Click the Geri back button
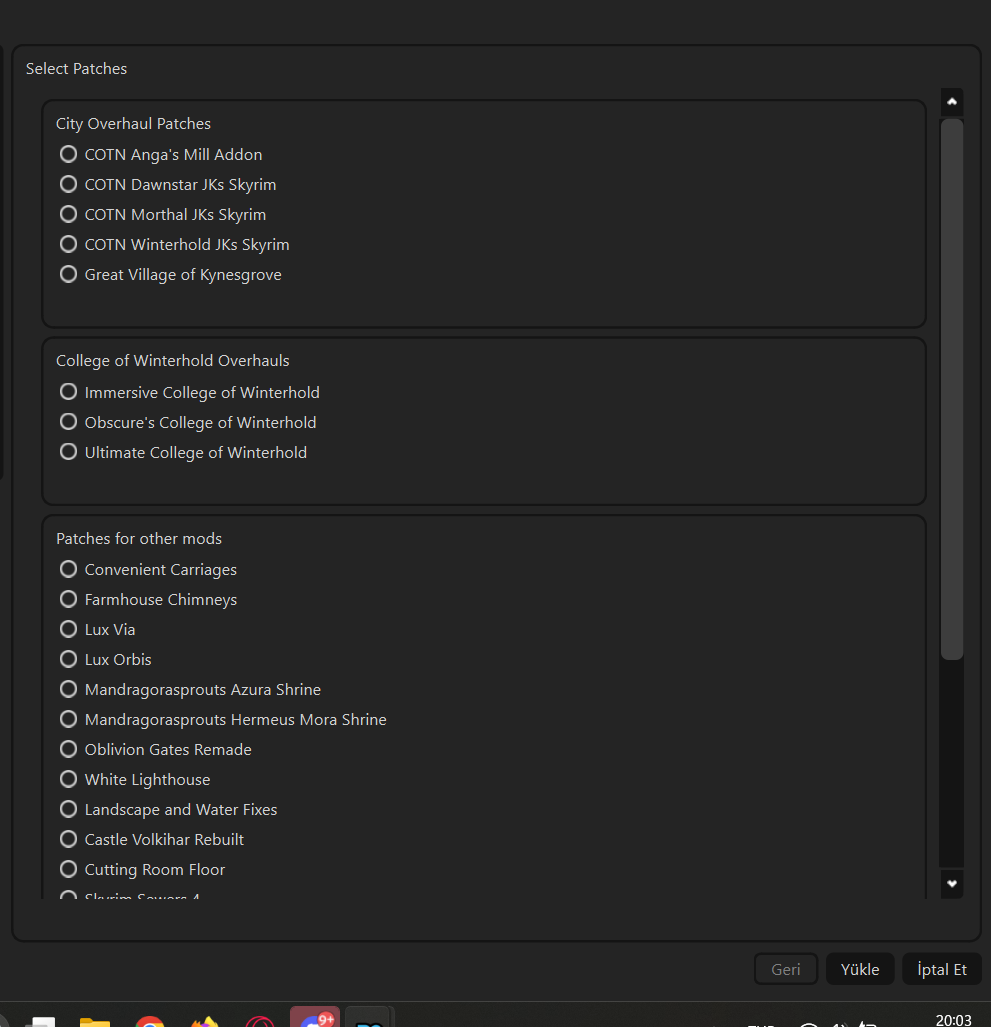 786,969
